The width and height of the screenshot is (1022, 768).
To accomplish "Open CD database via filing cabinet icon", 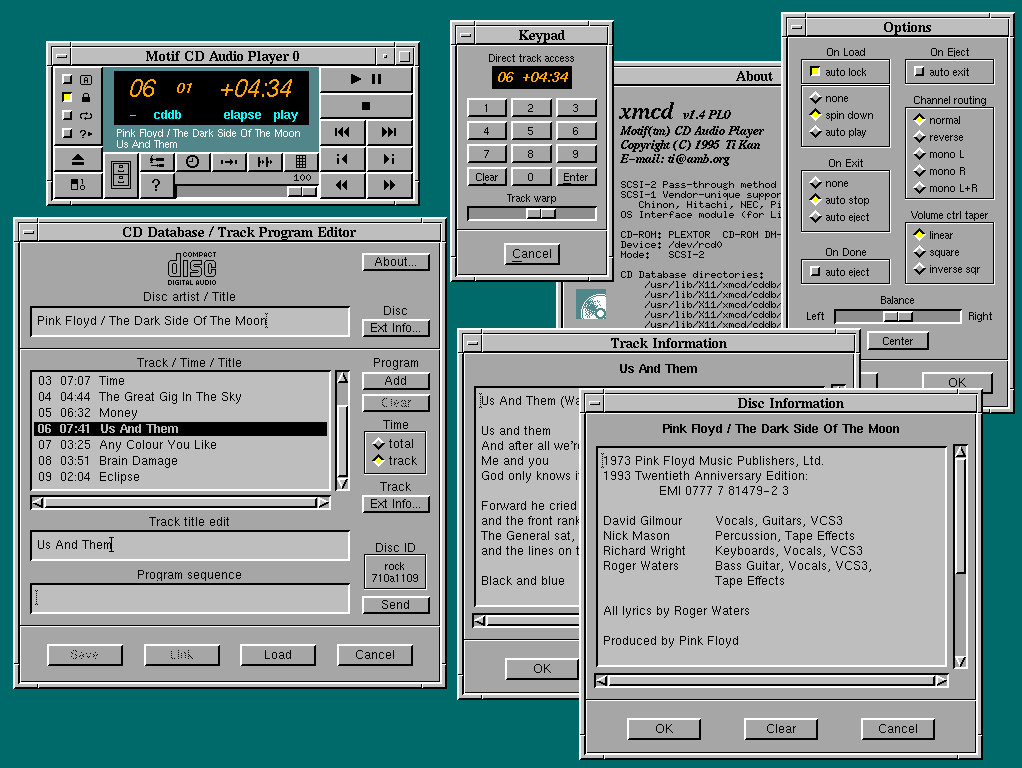I will click(120, 175).
